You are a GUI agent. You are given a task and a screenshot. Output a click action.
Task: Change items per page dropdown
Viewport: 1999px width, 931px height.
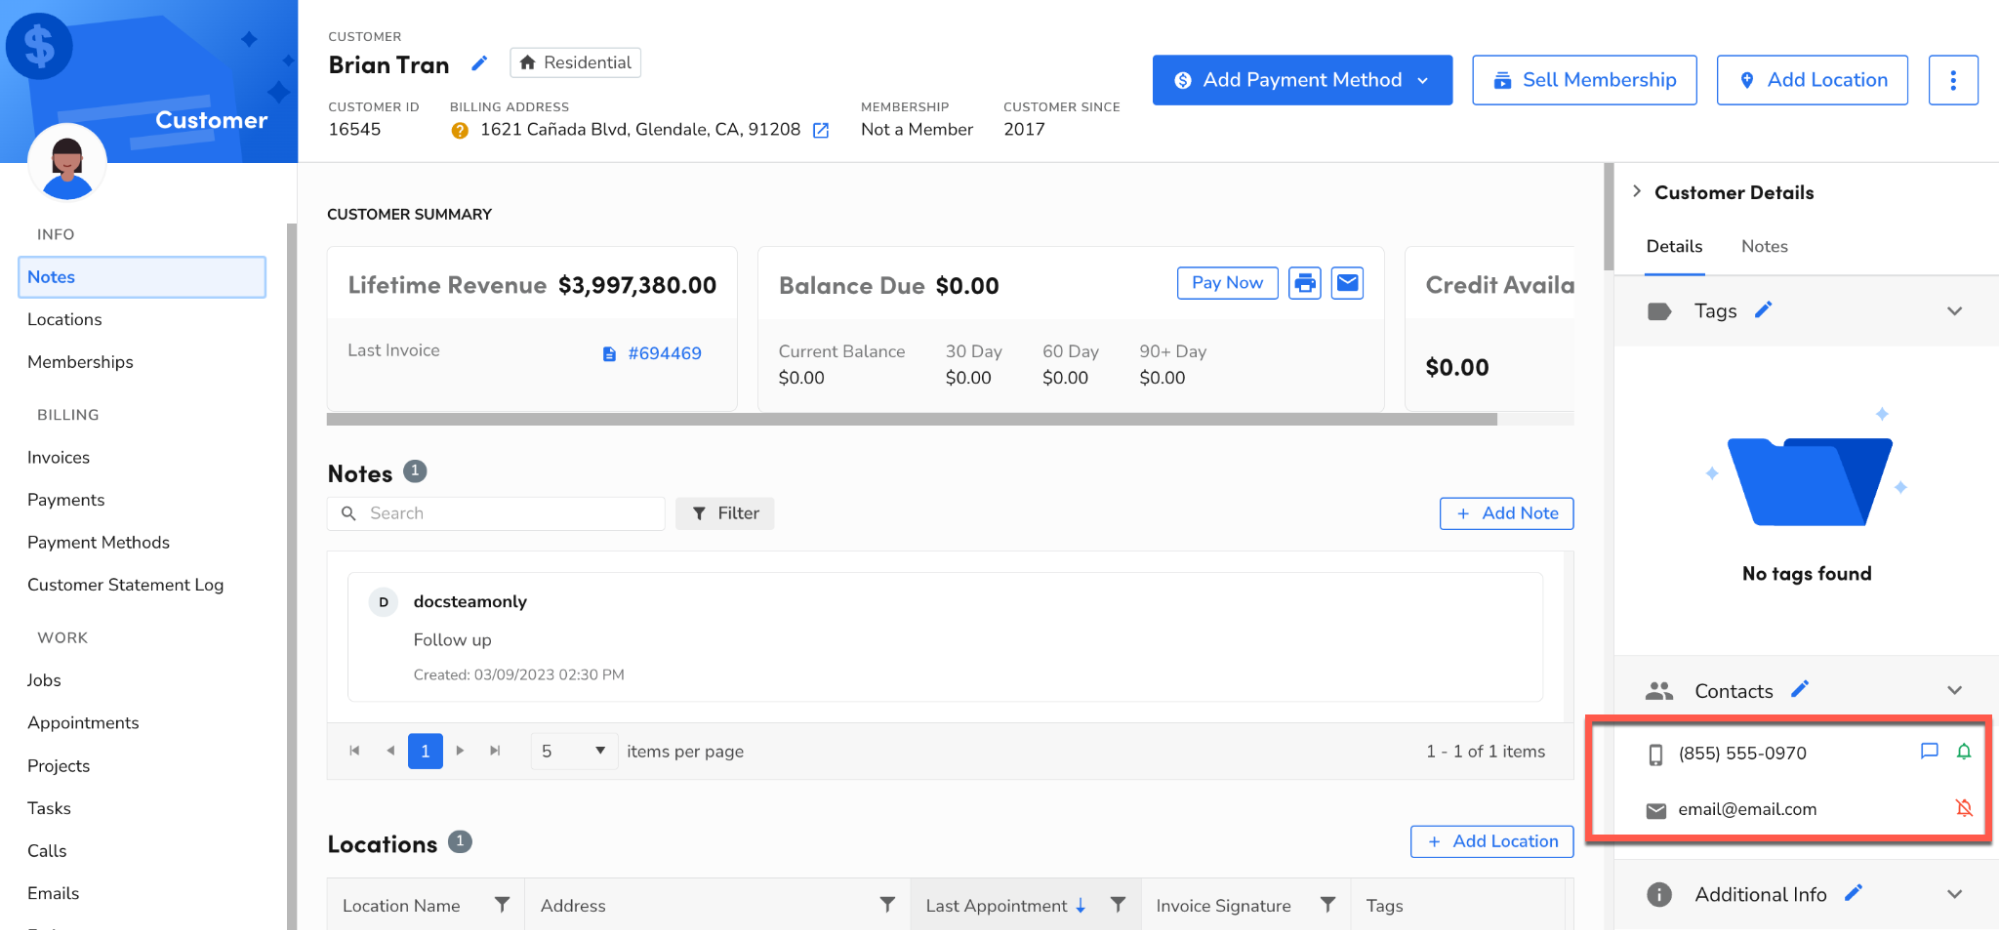tap(573, 751)
